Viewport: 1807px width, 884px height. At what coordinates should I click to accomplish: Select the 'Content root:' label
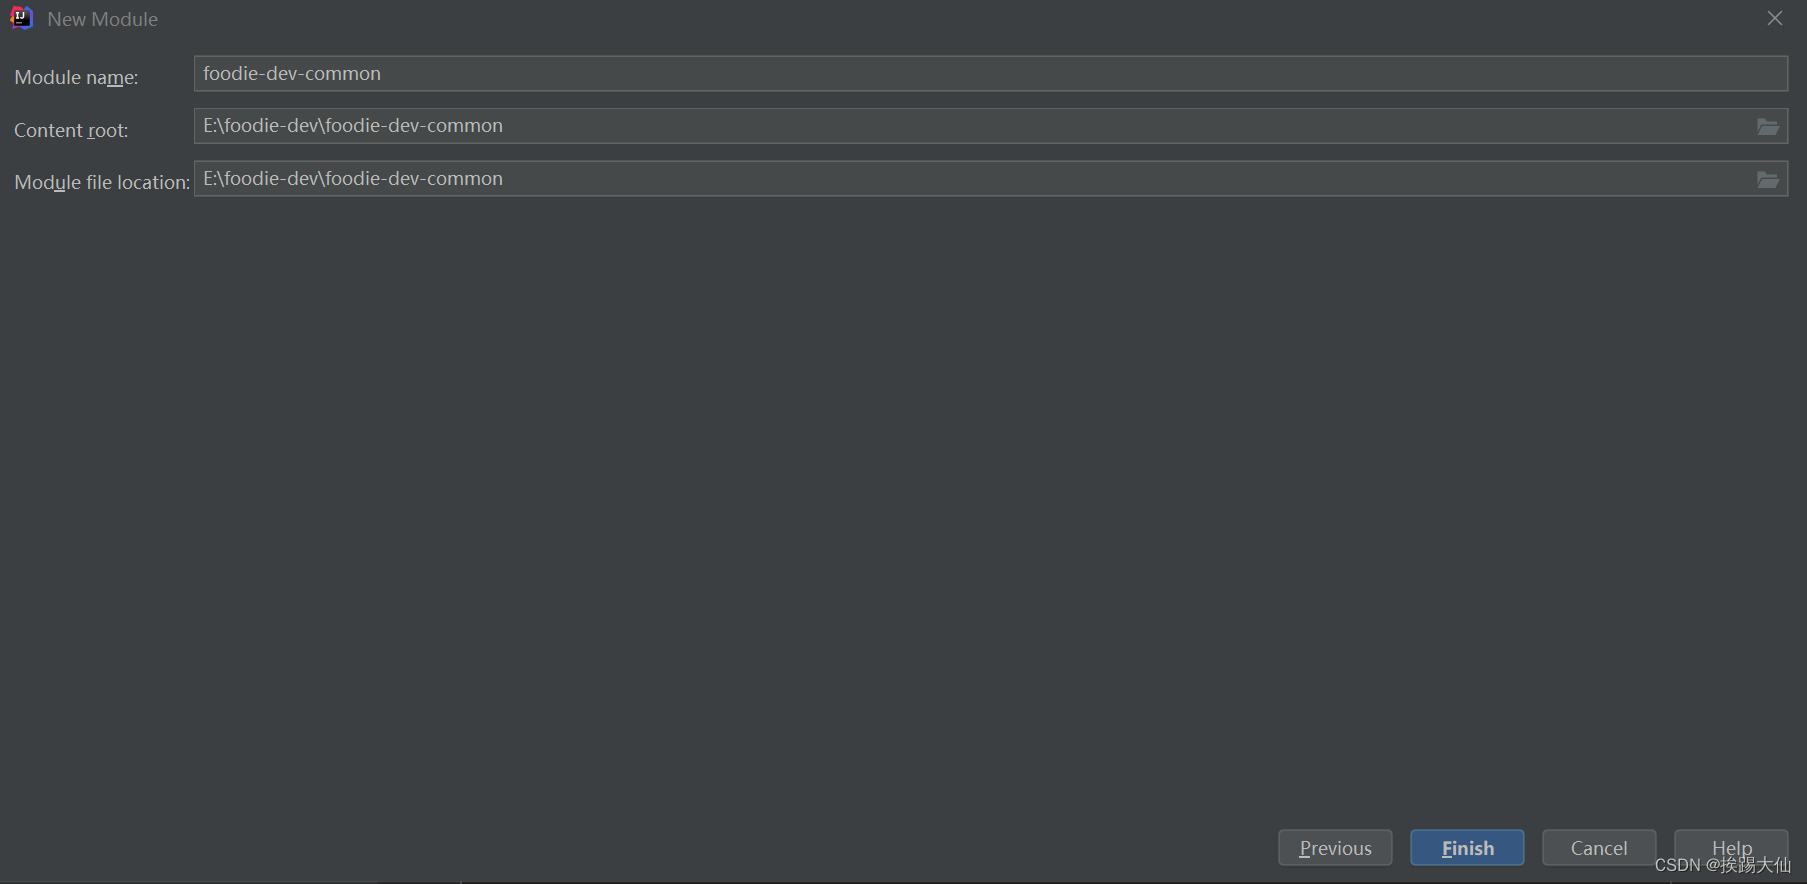(71, 130)
